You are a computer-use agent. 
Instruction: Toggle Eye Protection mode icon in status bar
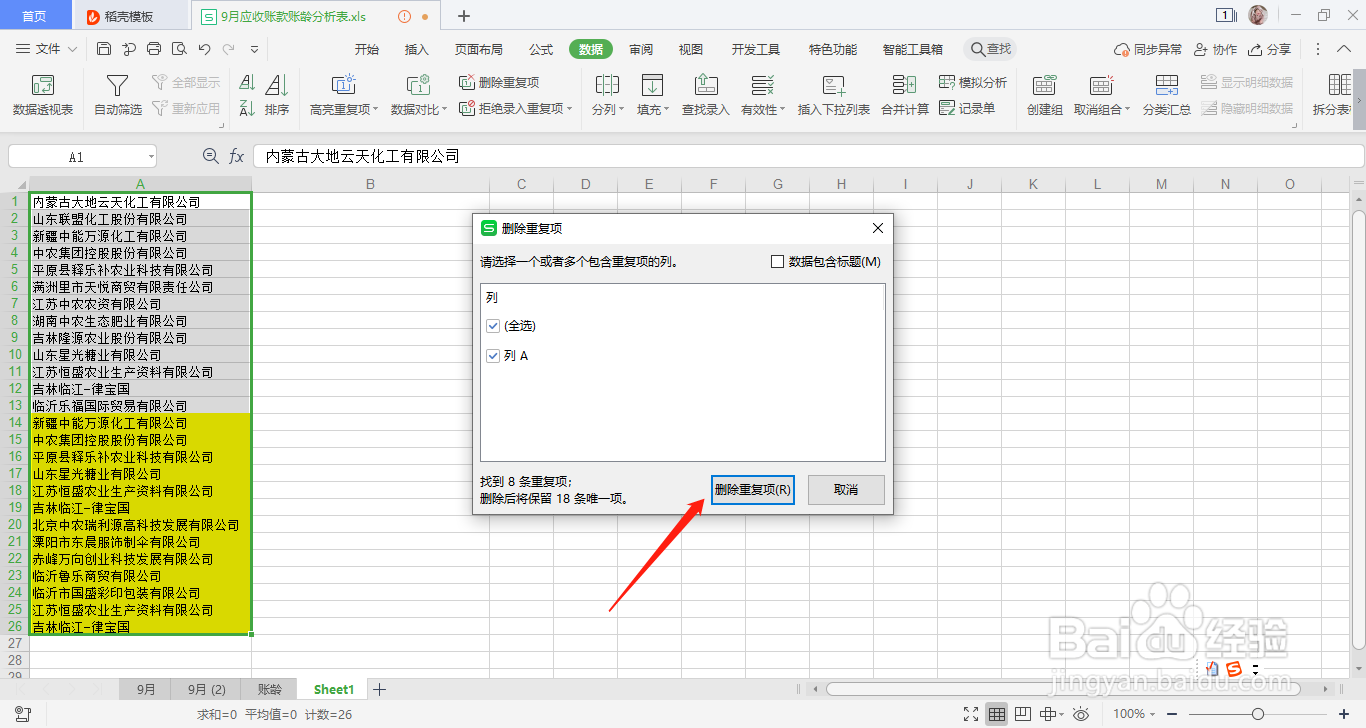(1081, 714)
